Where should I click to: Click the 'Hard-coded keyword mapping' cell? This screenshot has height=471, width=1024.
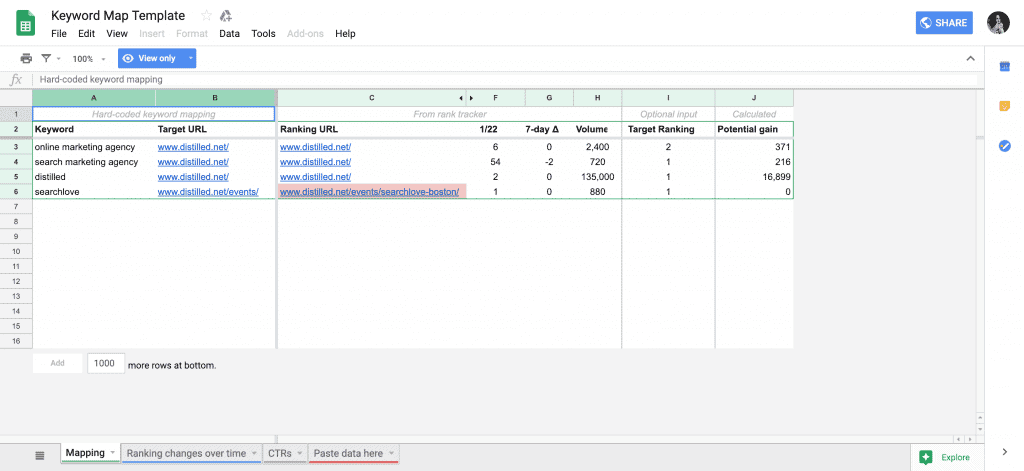coord(153,114)
